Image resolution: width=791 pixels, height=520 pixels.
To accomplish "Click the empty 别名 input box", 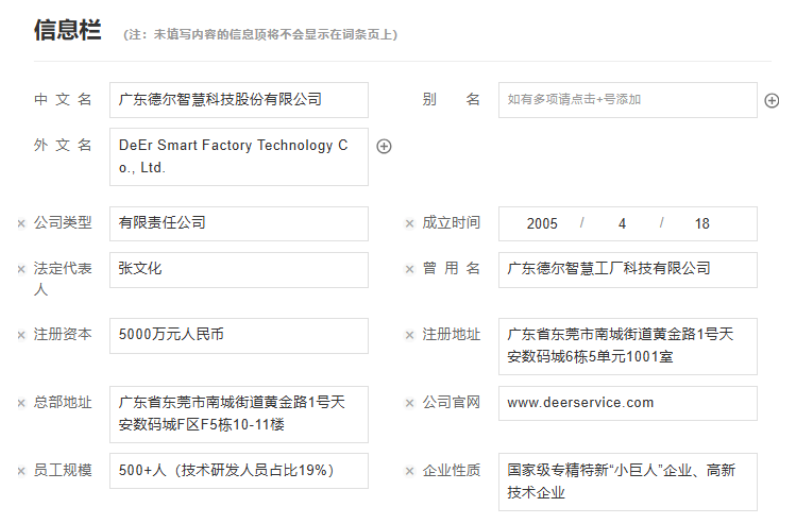I will (627, 100).
